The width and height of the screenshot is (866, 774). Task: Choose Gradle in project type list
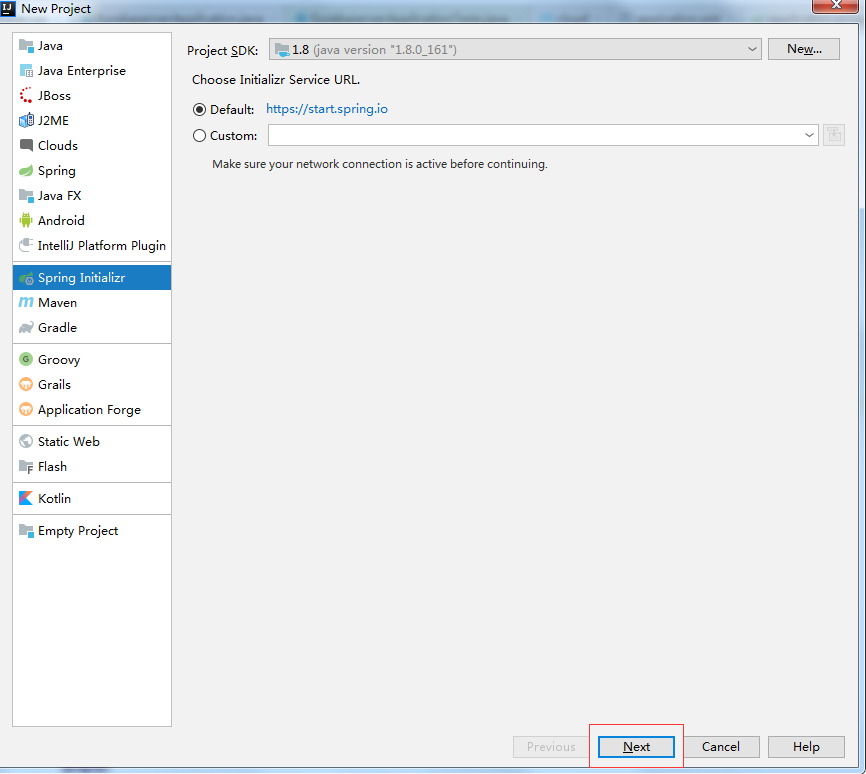(92, 328)
